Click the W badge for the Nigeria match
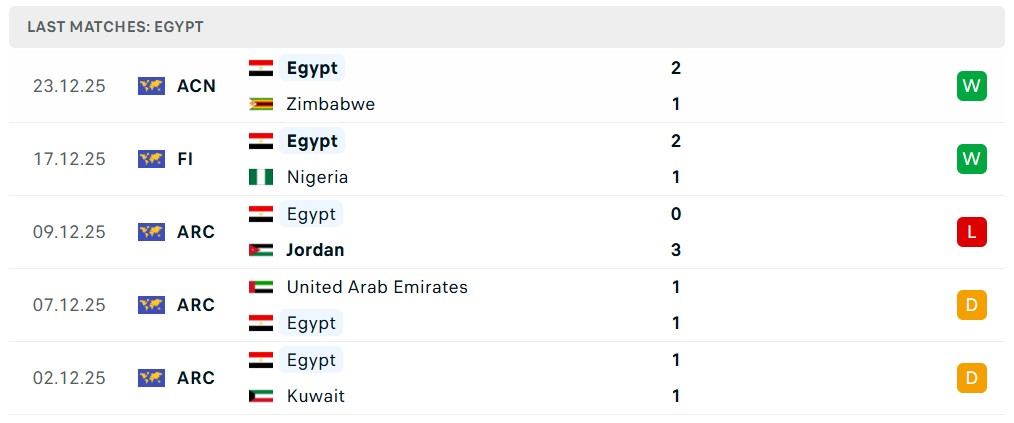 971,159
